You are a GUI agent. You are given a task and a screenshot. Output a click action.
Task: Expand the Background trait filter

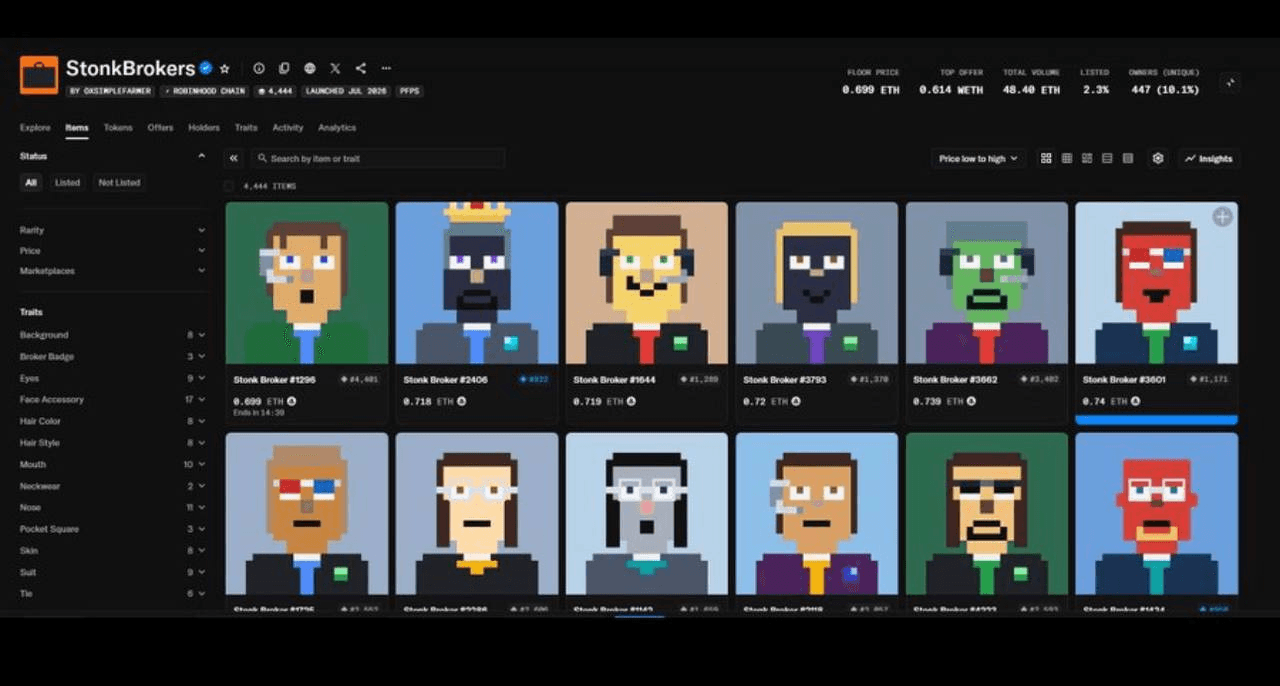coord(113,335)
